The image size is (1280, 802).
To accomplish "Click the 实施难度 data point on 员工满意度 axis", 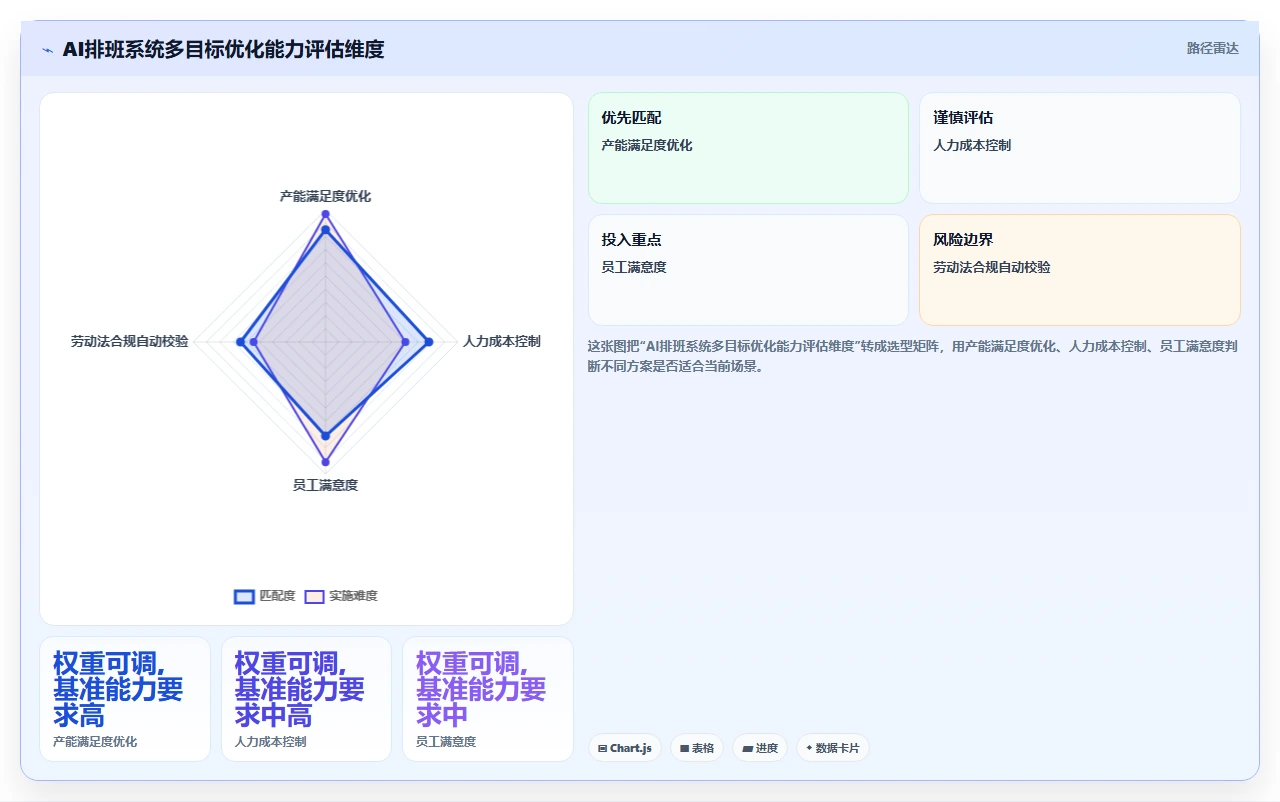I will (325, 461).
